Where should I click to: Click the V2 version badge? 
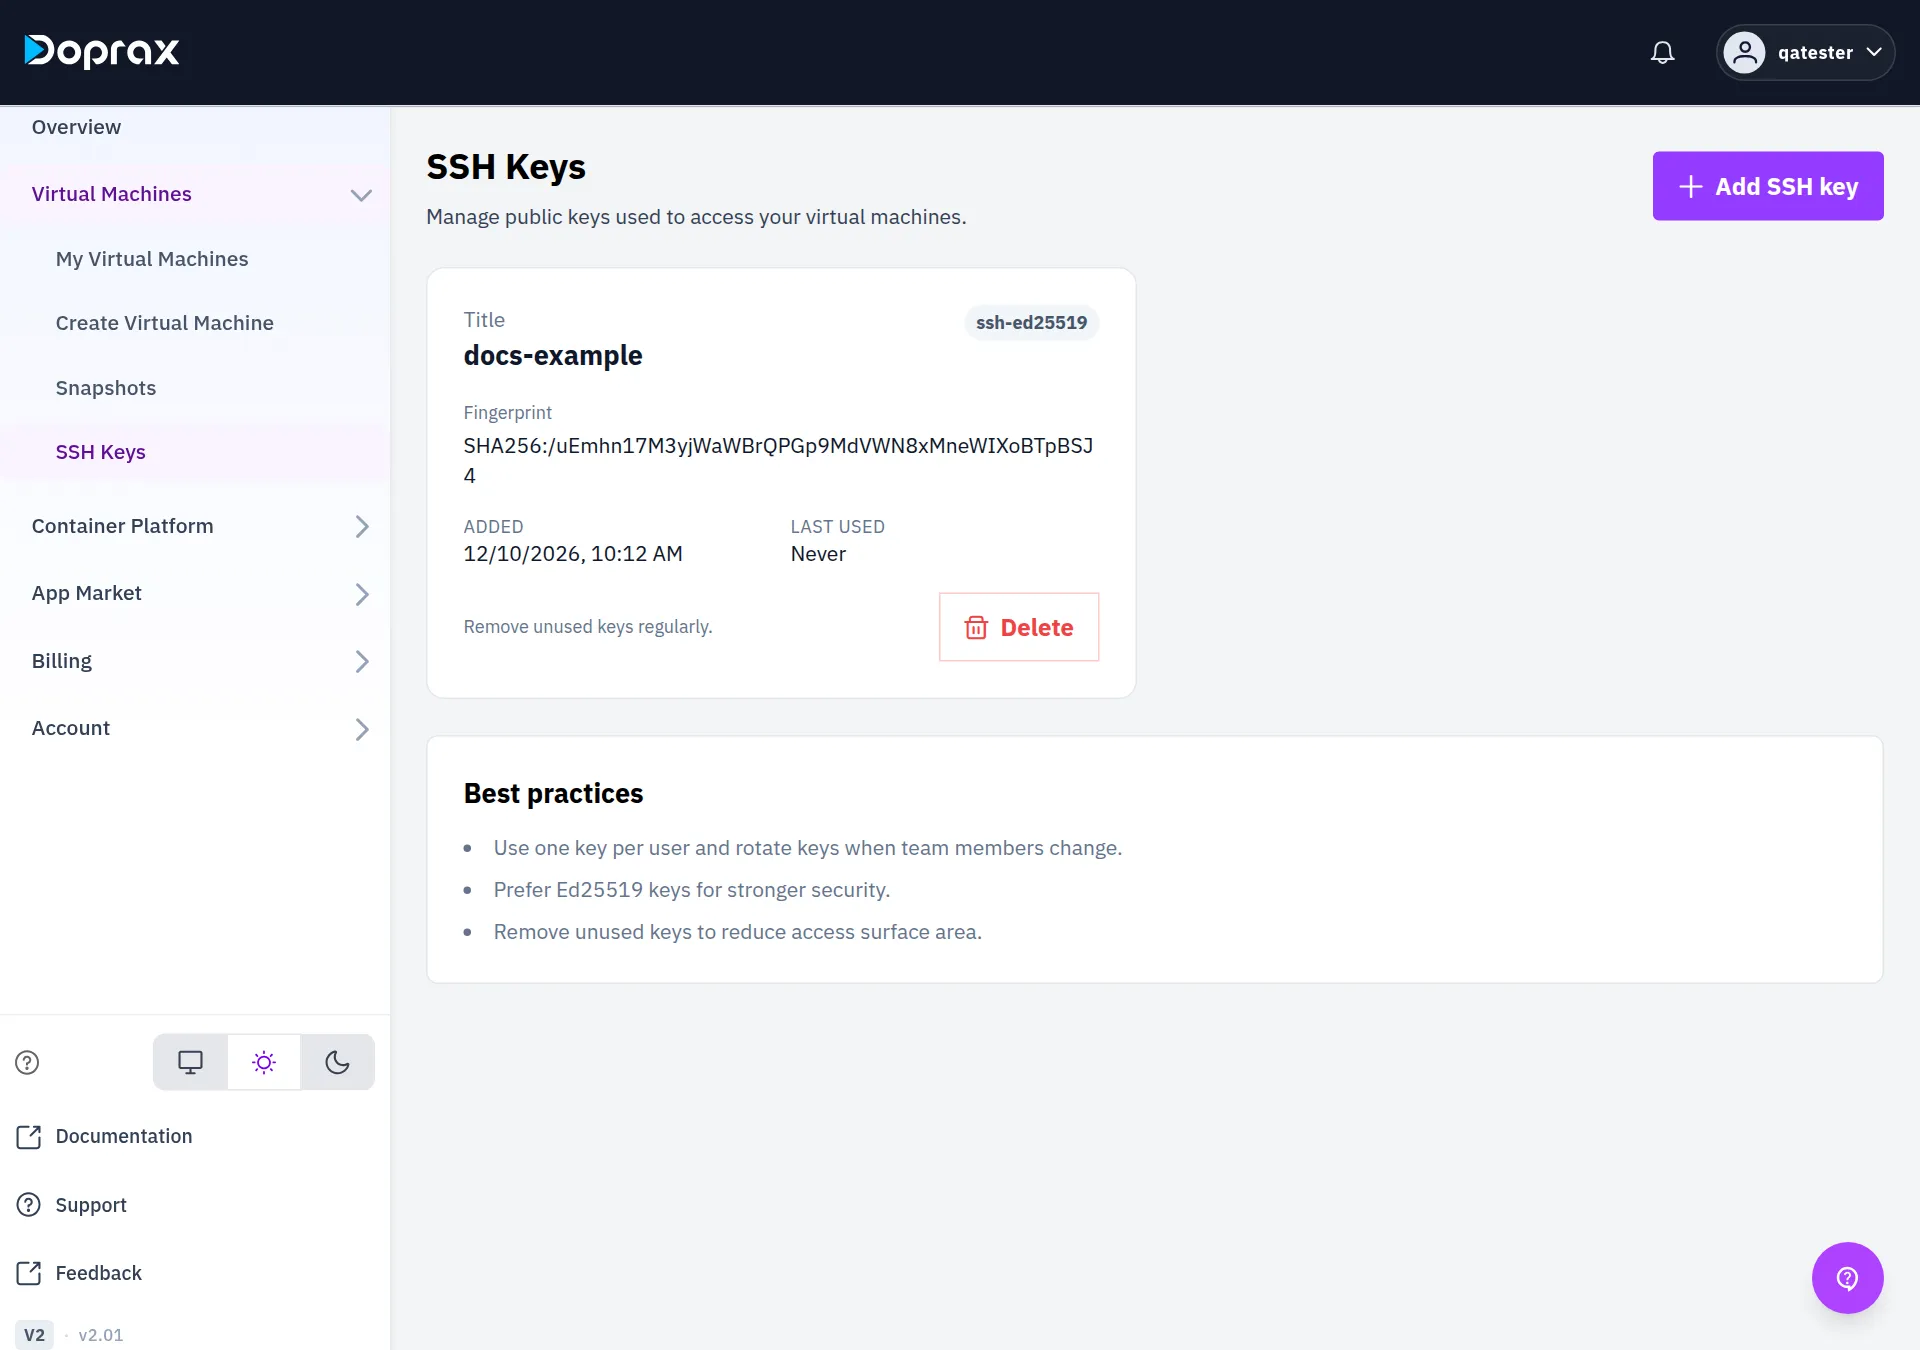tap(34, 1335)
